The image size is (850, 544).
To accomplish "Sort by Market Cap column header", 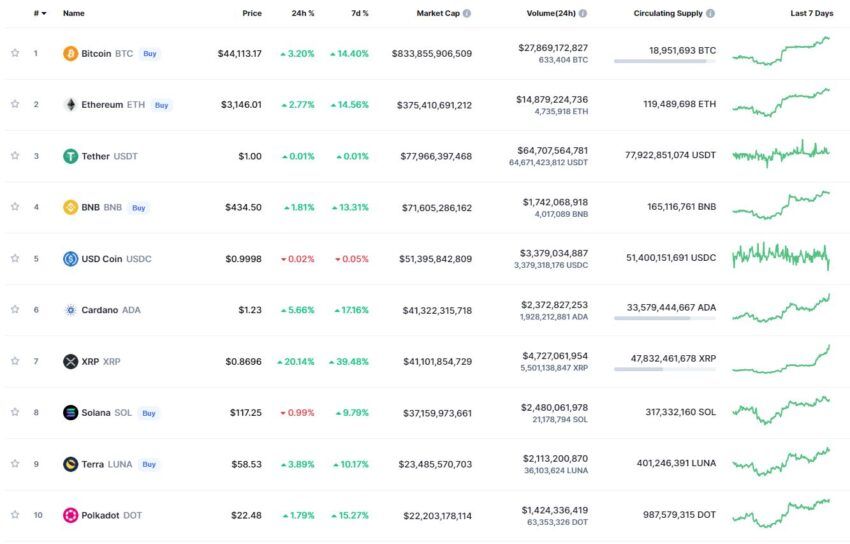I will pos(438,13).
